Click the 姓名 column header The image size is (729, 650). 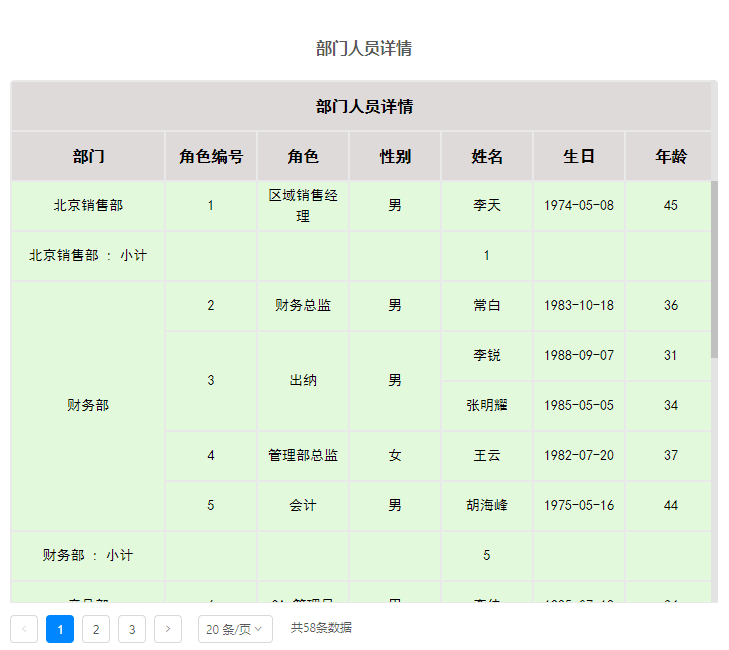tap(487, 157)
